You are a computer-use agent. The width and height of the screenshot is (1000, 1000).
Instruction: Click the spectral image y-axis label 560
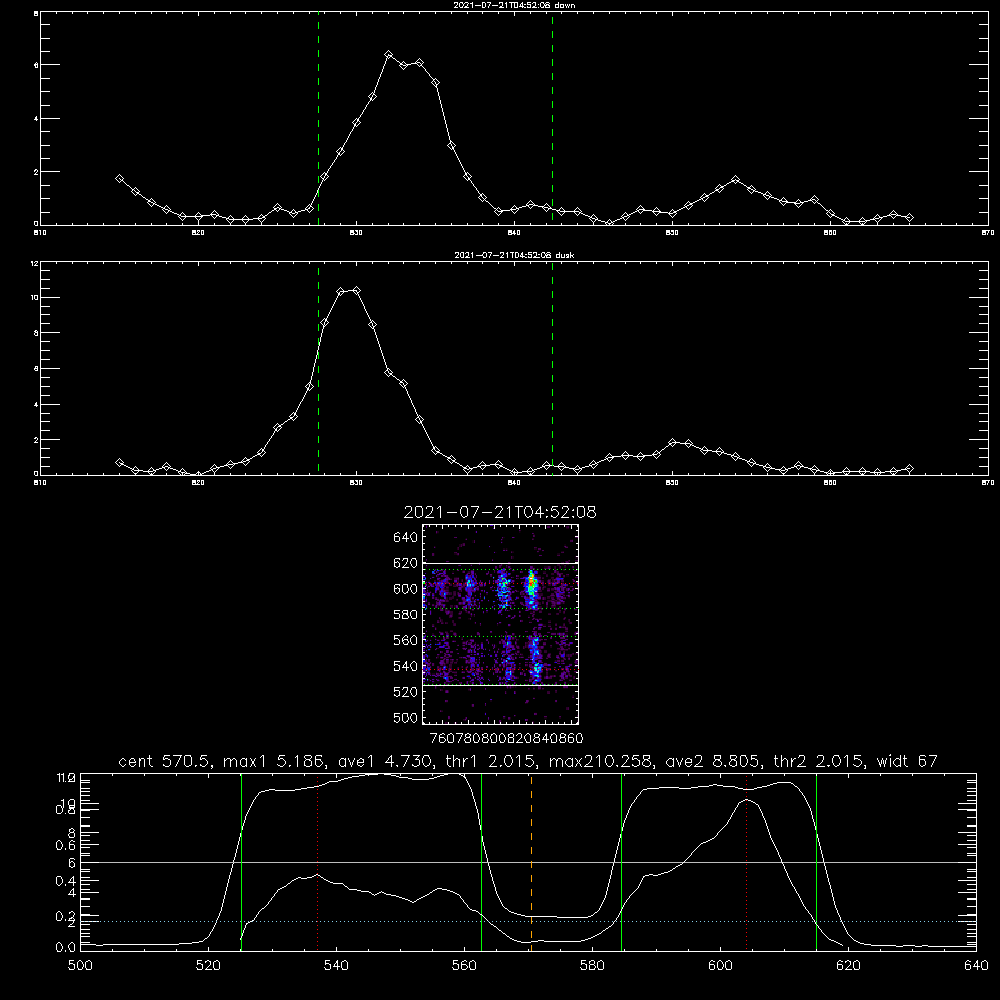pyautogui.click(x=405, y=640)
